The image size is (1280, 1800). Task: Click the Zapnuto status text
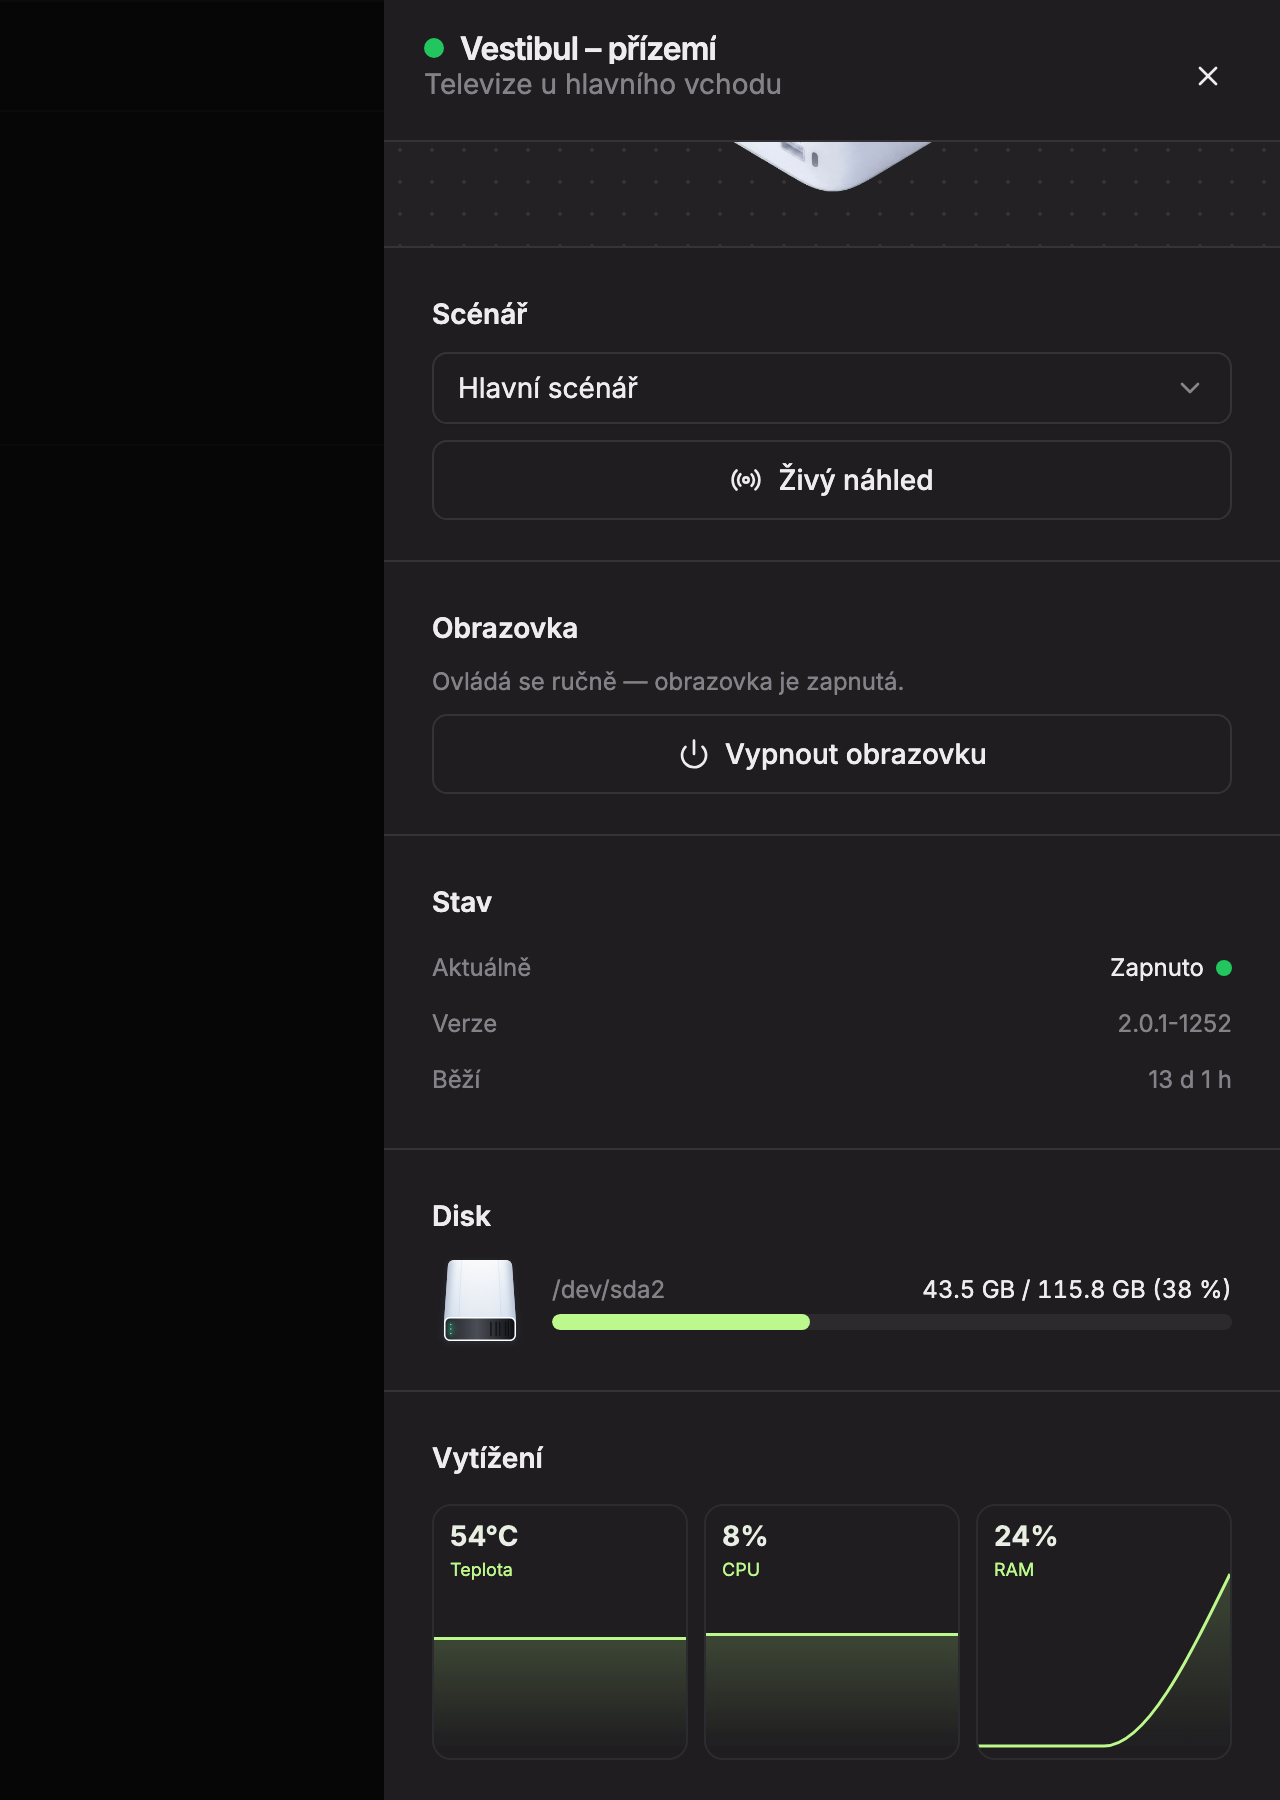[x=1156, y=967]
